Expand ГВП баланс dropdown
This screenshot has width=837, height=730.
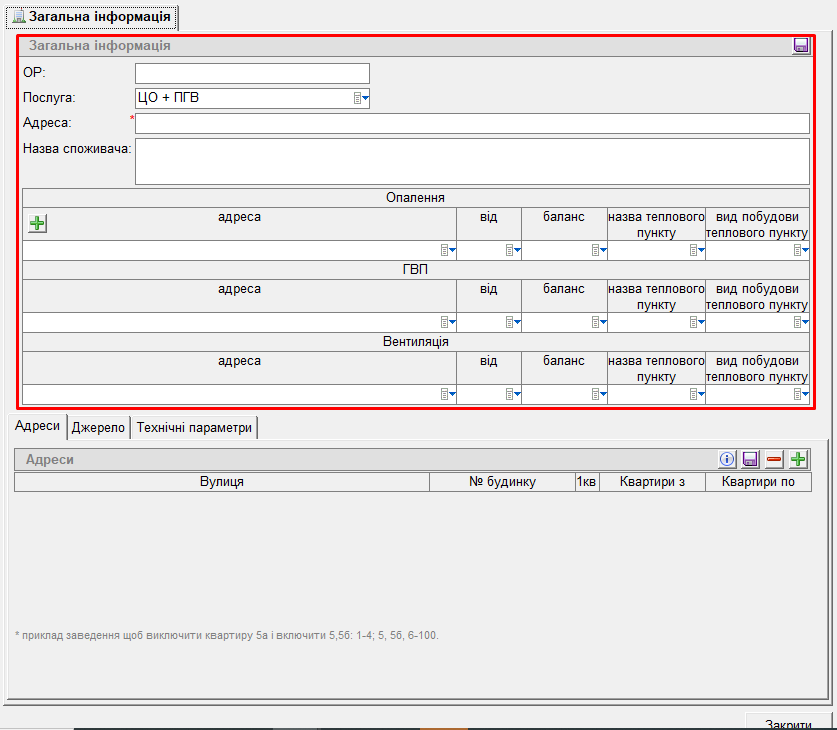tap(598, 322)
